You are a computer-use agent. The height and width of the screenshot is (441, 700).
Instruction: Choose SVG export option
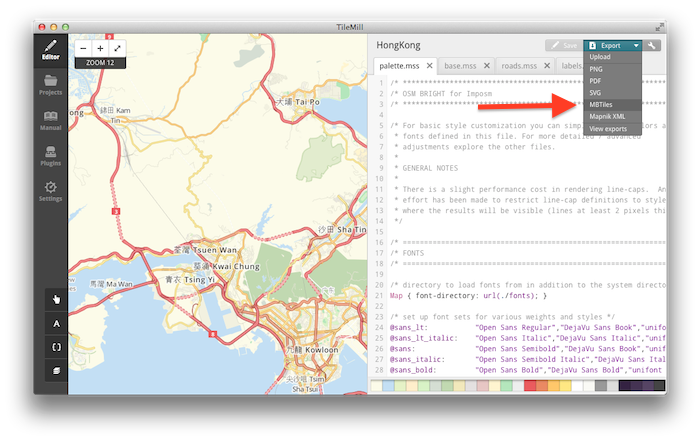pyautogui.click(x=612, y=93)
